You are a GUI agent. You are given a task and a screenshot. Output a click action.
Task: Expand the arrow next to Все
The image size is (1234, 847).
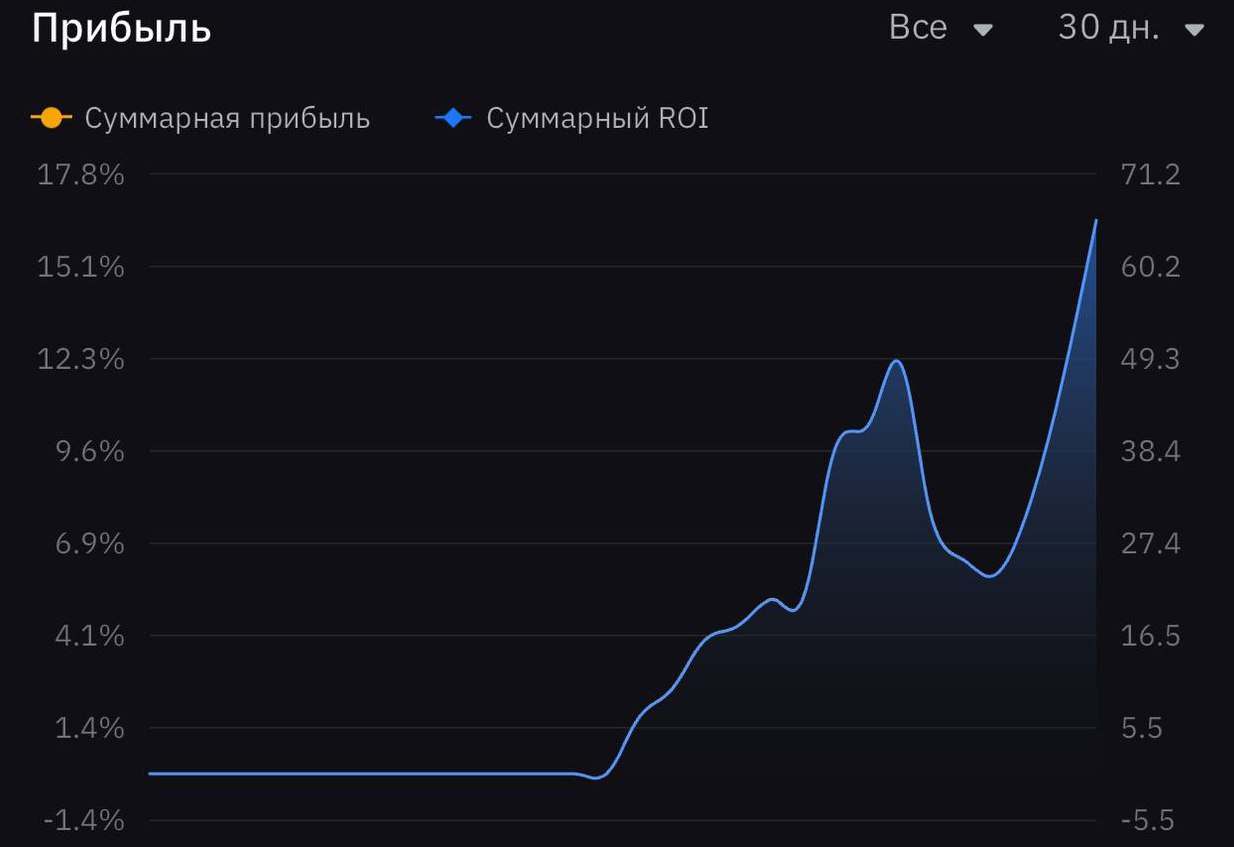point(983,30)
